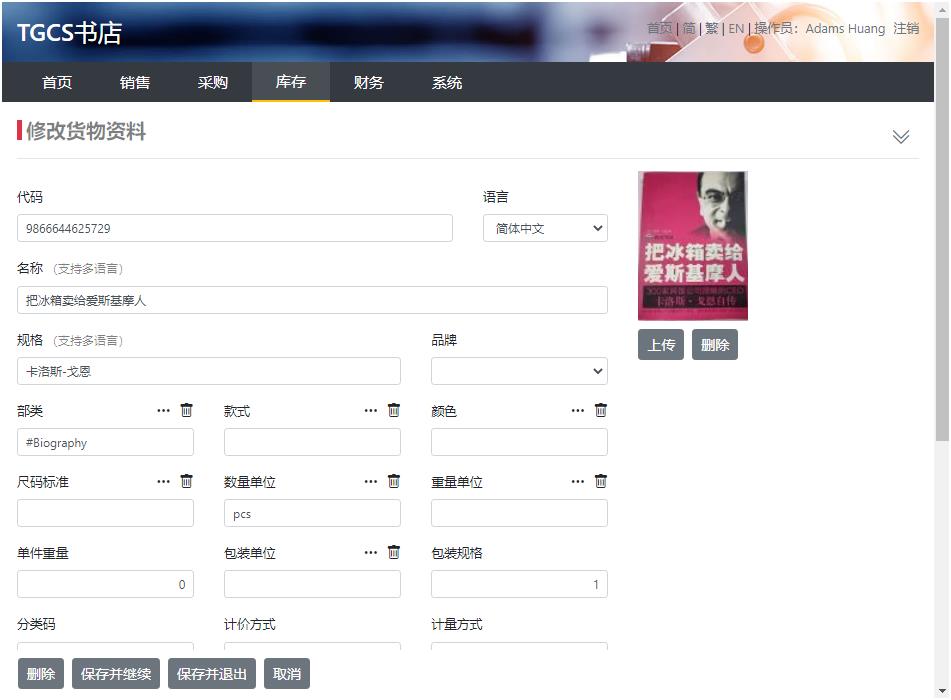Click the 保存并退出 button
Screen dimensions: 951x700
tap(212, 674)
